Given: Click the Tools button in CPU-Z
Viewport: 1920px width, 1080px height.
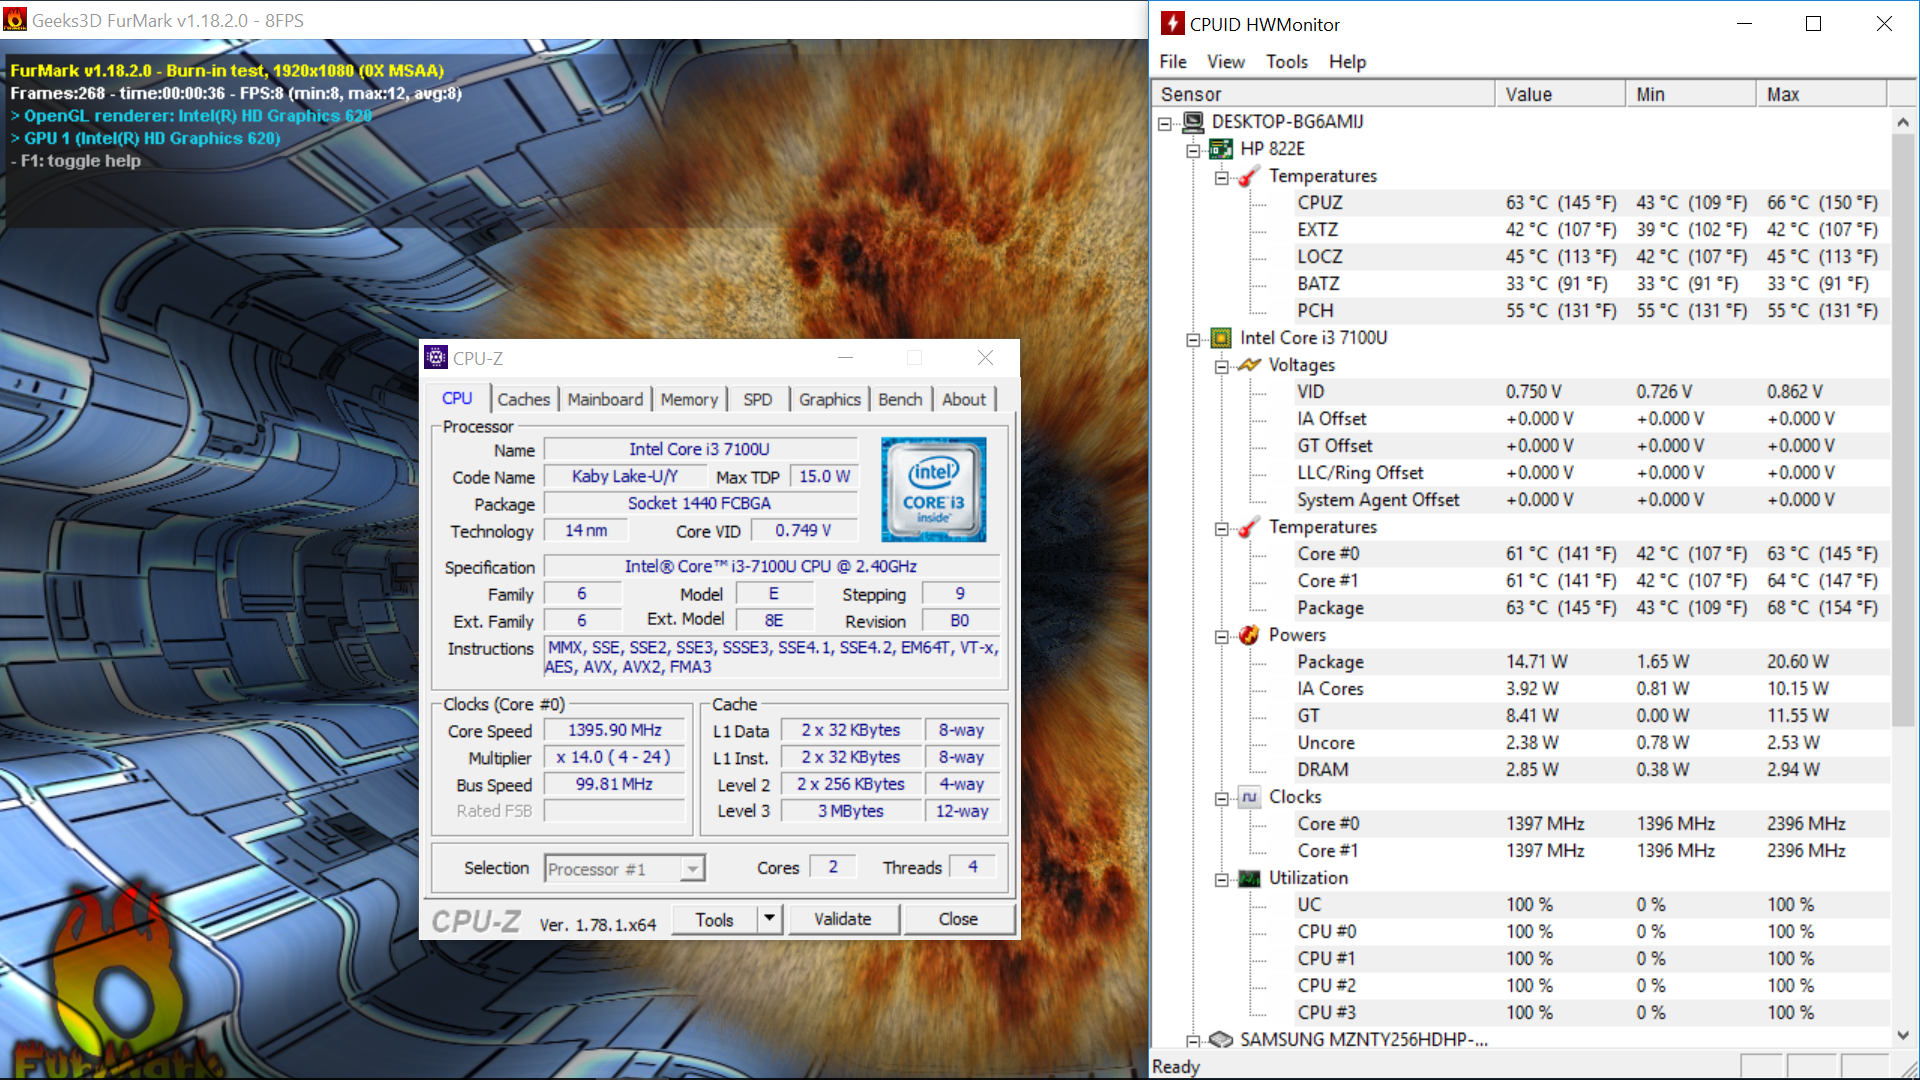Looking at the screenshot, I should point(714,919).
